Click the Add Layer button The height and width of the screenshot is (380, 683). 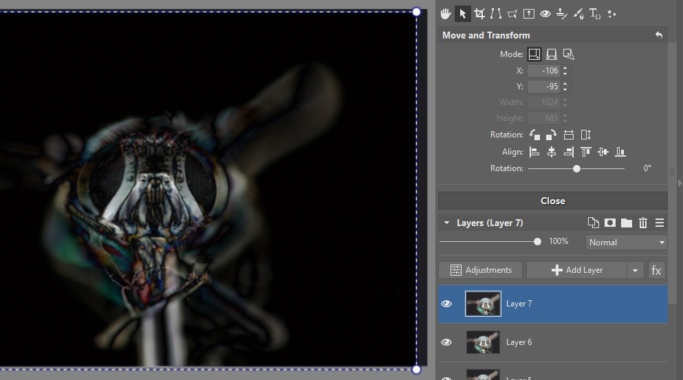click(x=577, y=270)
